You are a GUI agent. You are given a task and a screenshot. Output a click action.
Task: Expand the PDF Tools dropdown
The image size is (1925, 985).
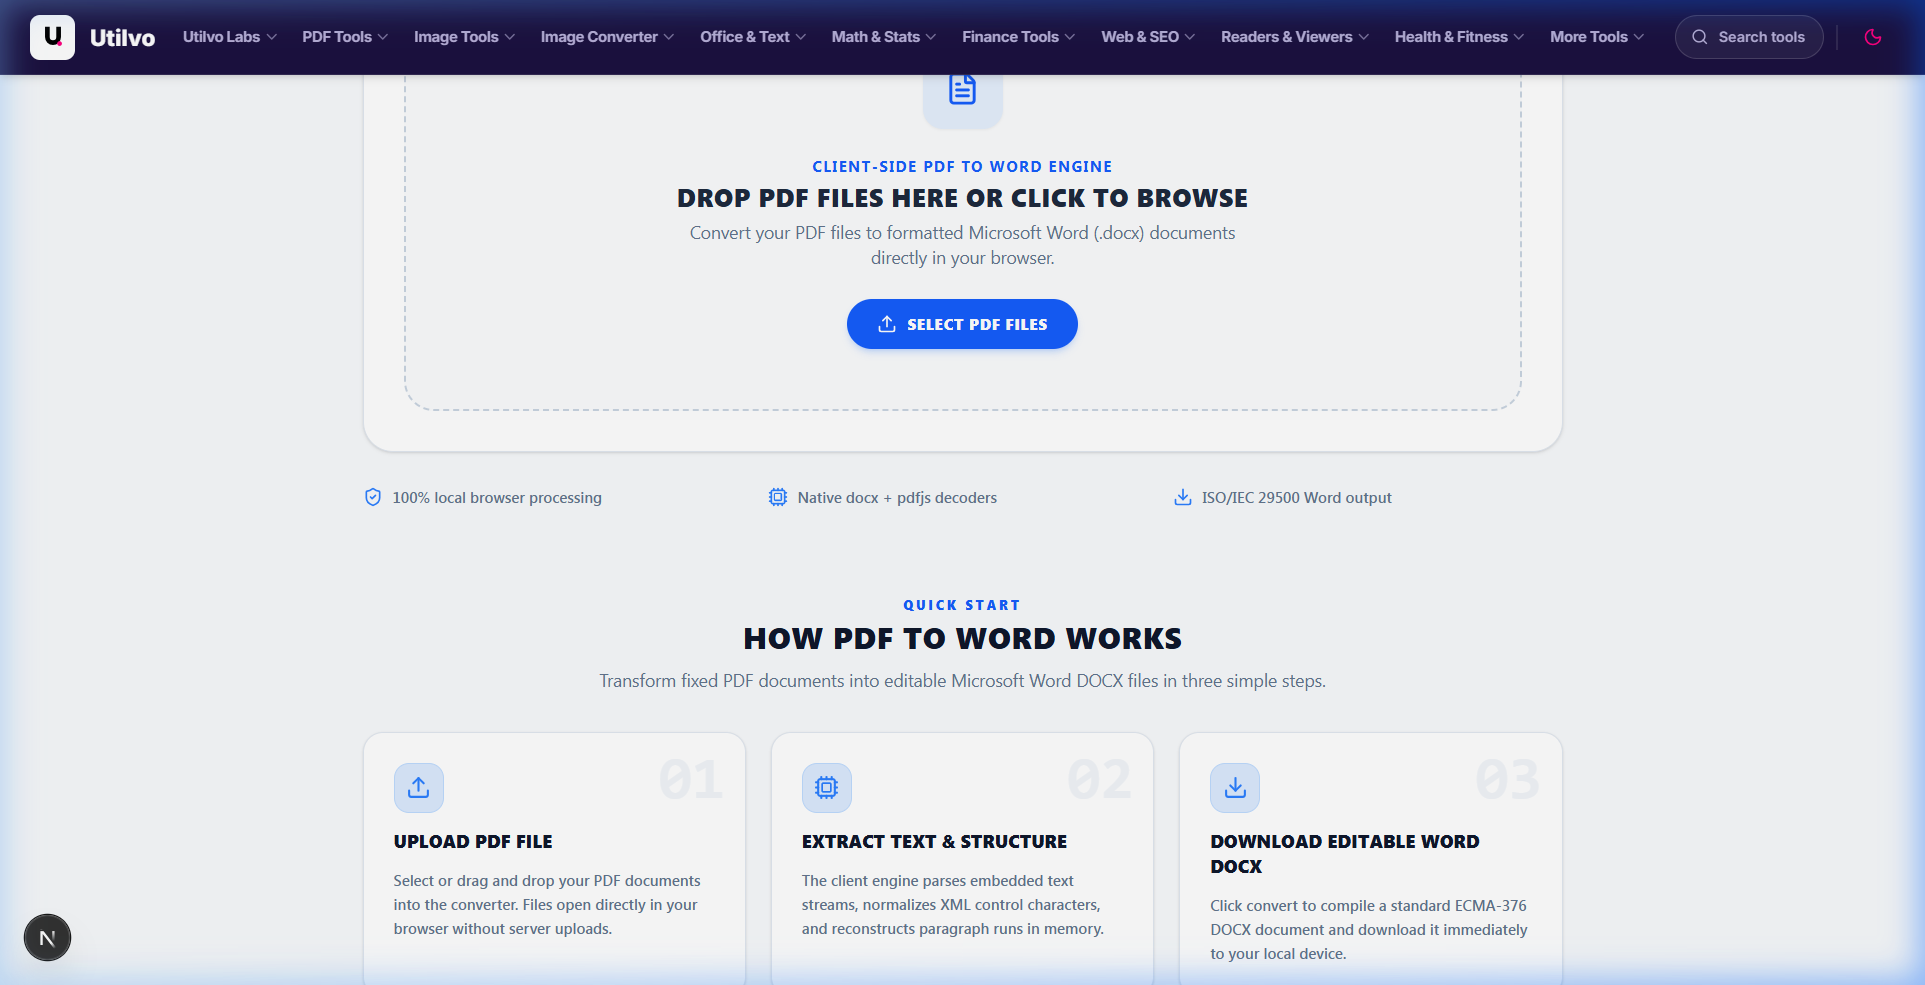[345, 37]
